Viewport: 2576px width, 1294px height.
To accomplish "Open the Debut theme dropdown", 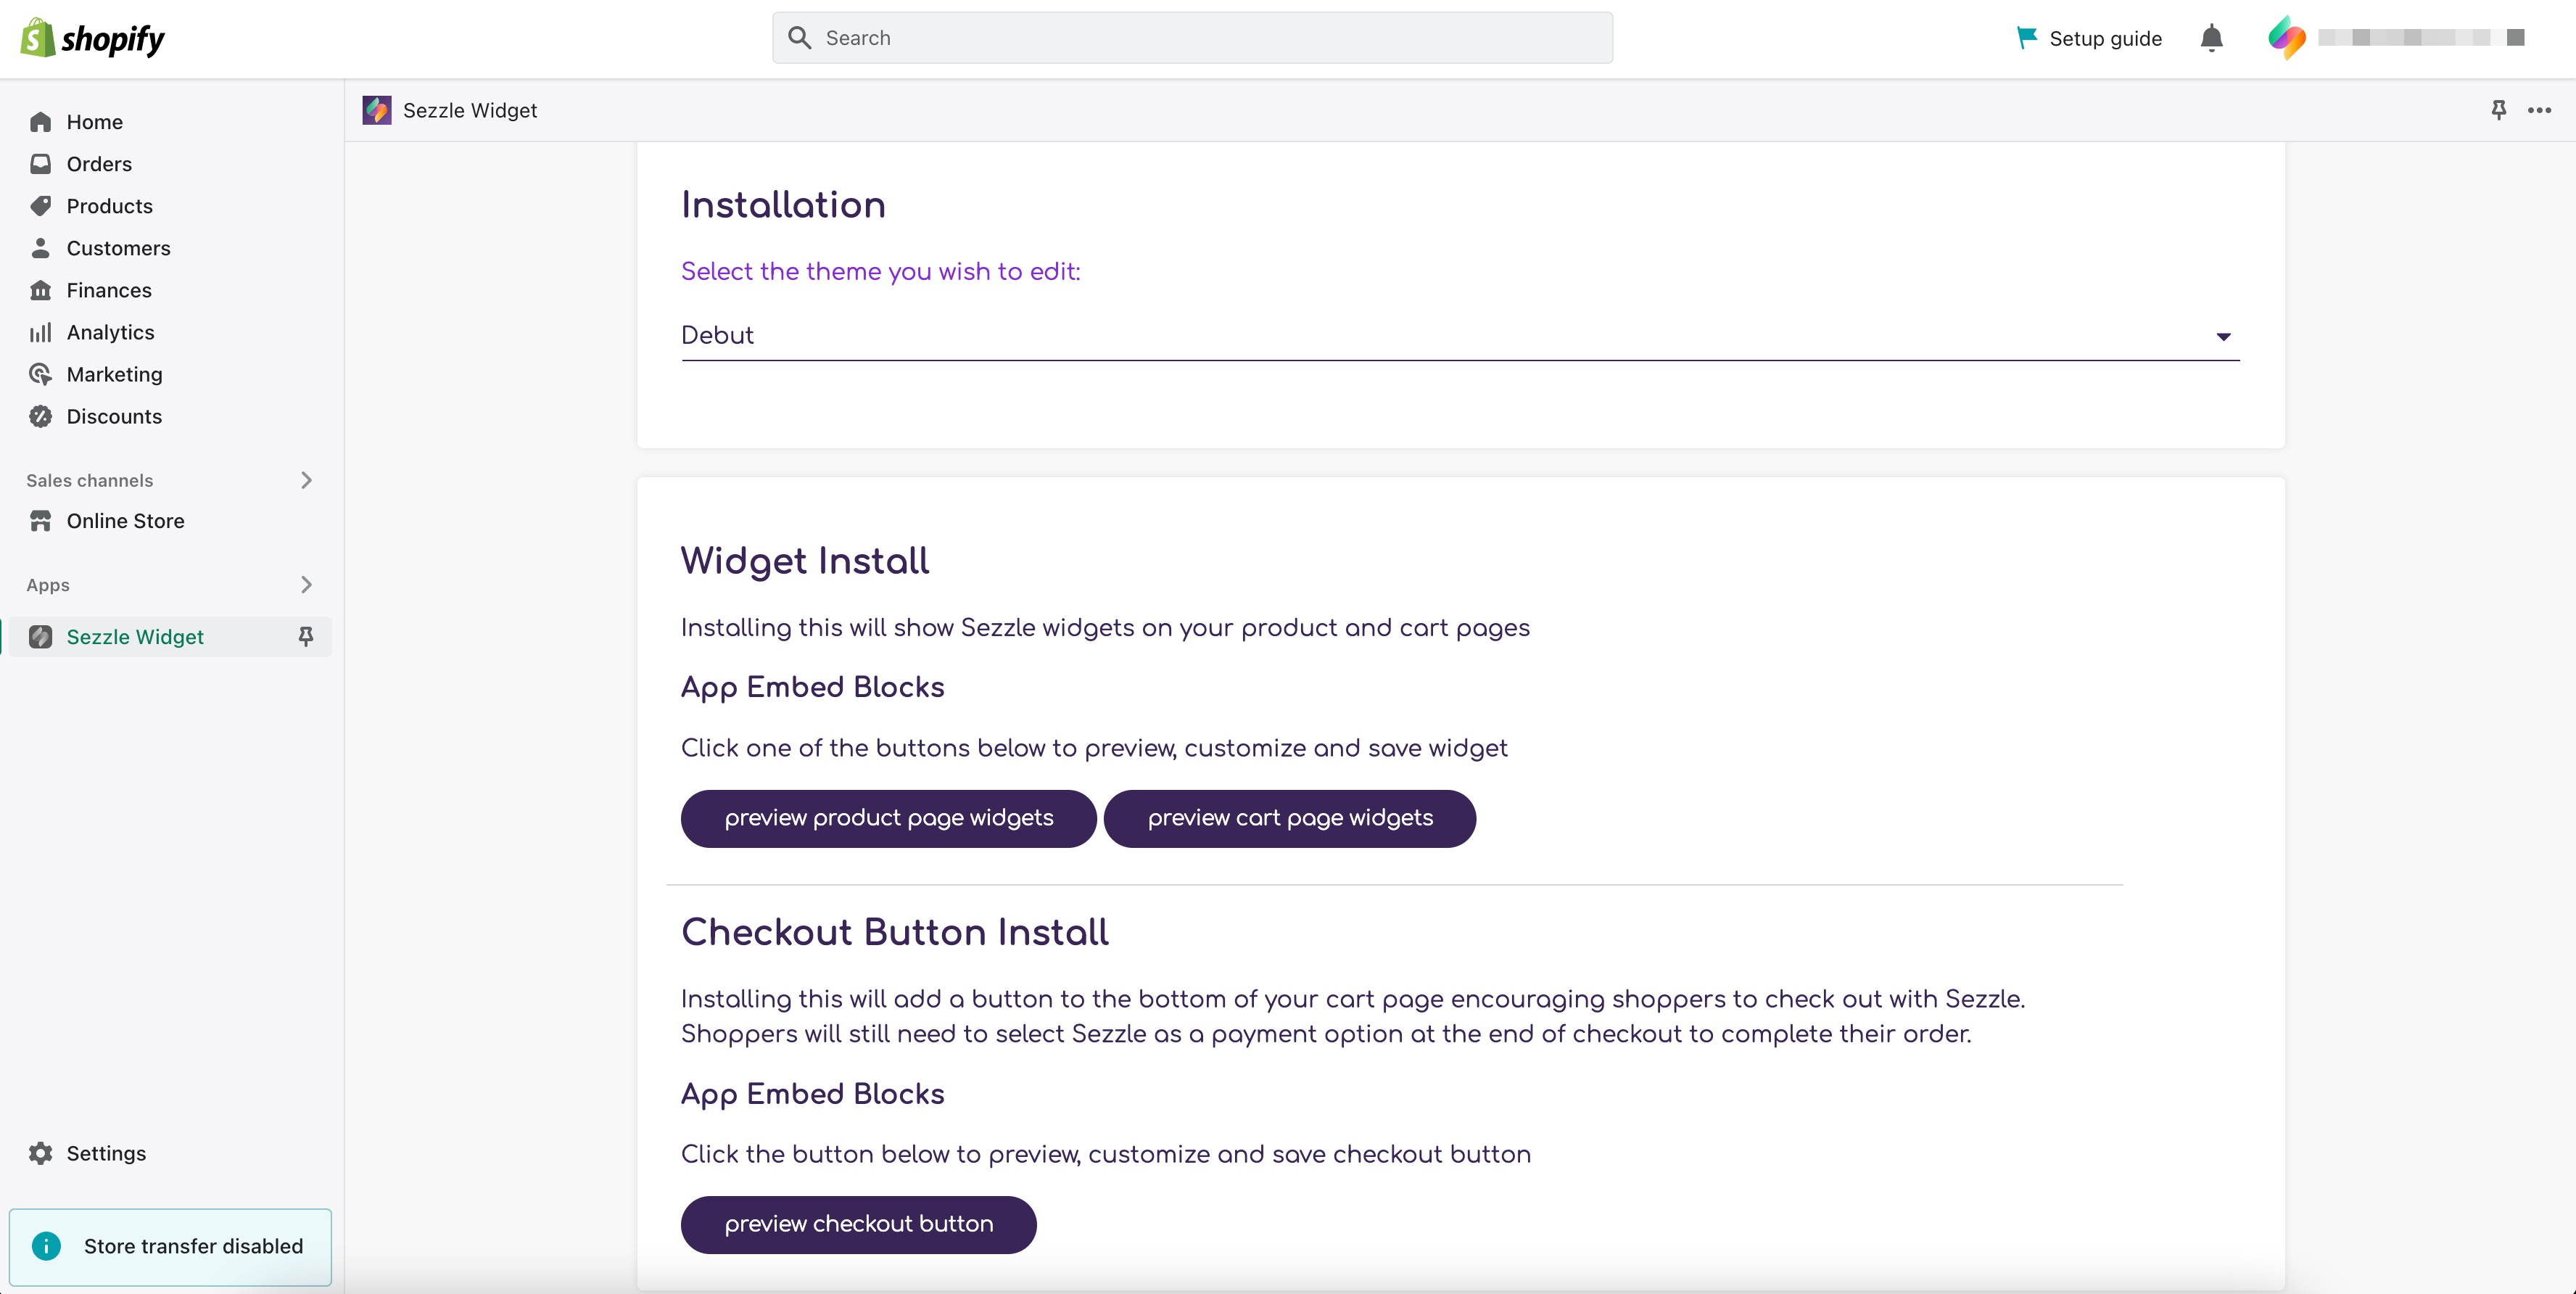I will 1459,336.
